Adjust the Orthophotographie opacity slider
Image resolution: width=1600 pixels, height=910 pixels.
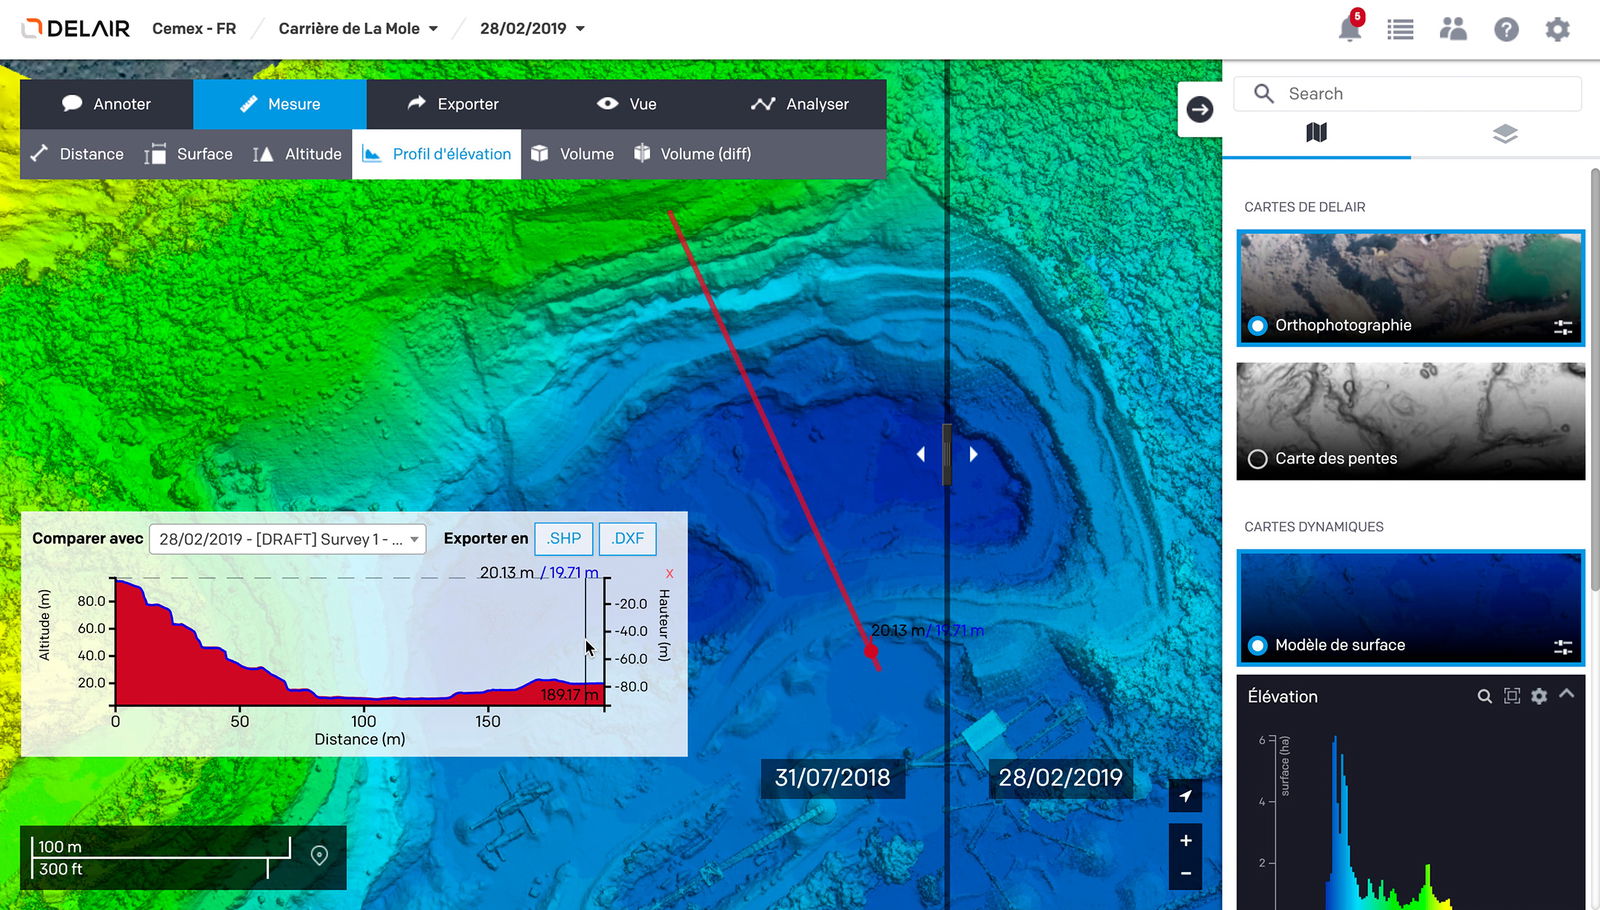click(x=1563, y=325)
